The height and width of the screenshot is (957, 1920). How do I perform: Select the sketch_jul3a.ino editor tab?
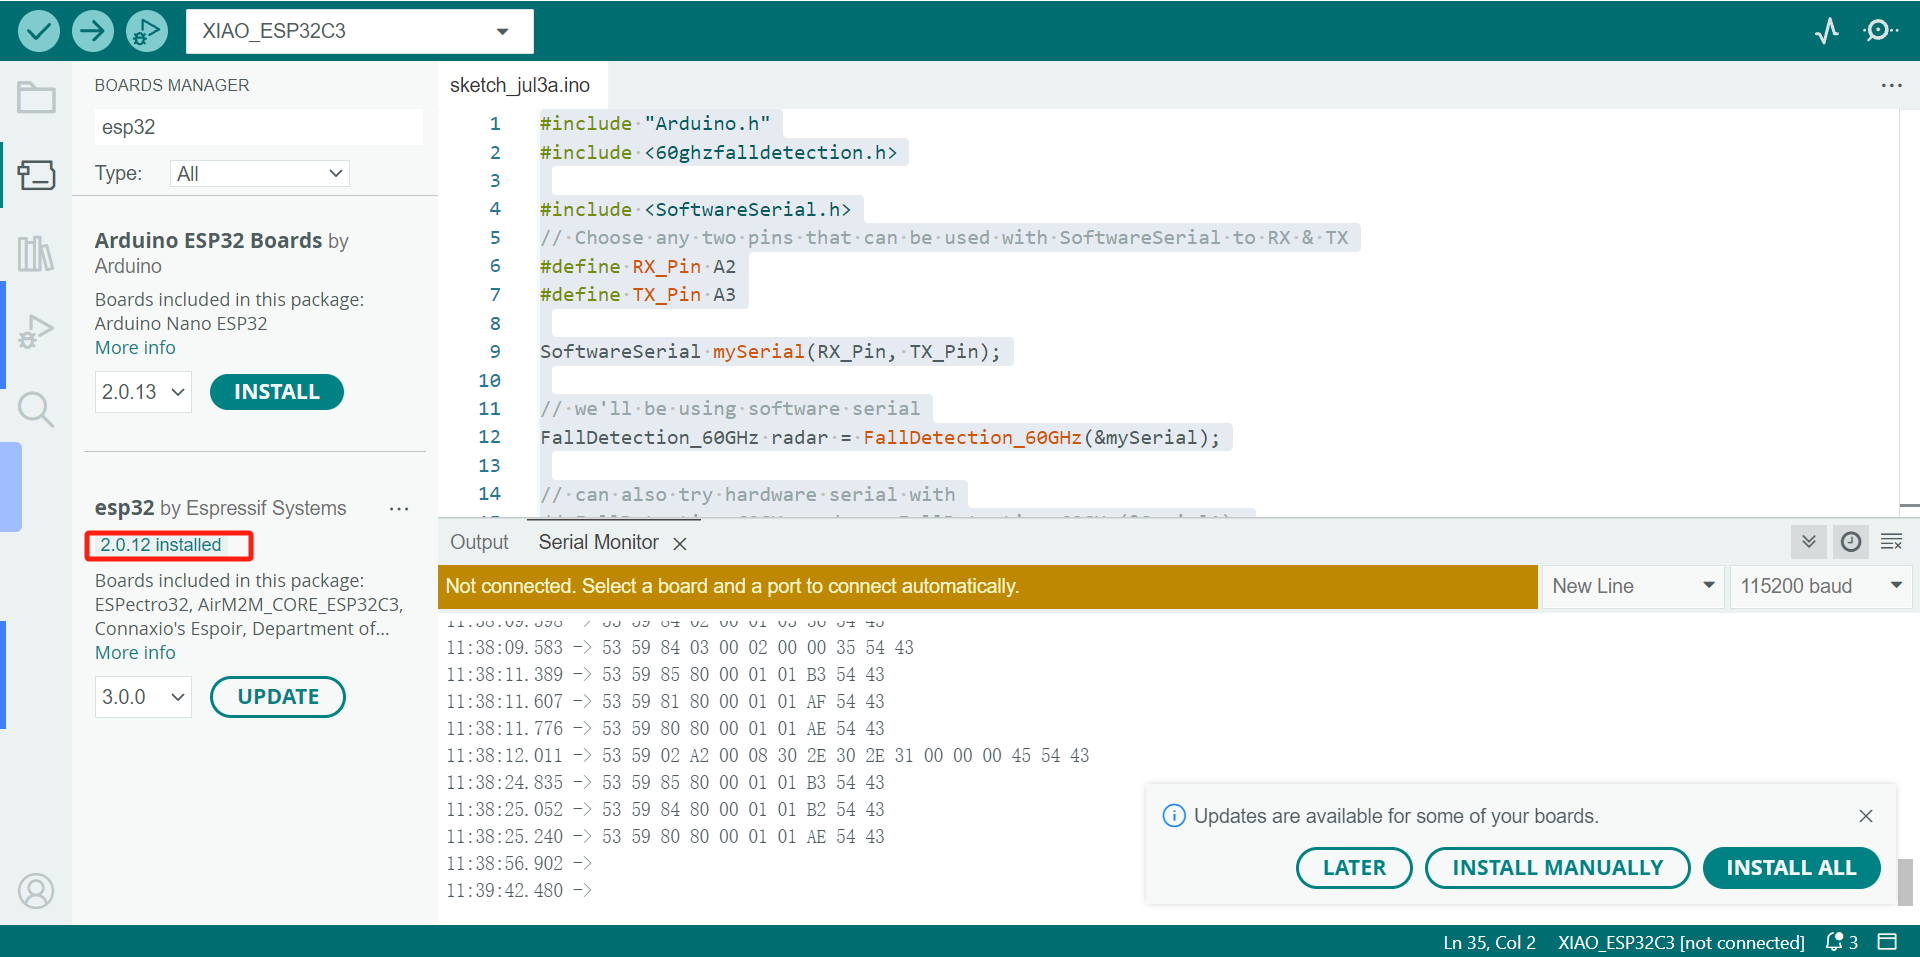pyautogui.click(x=520, y=85)
